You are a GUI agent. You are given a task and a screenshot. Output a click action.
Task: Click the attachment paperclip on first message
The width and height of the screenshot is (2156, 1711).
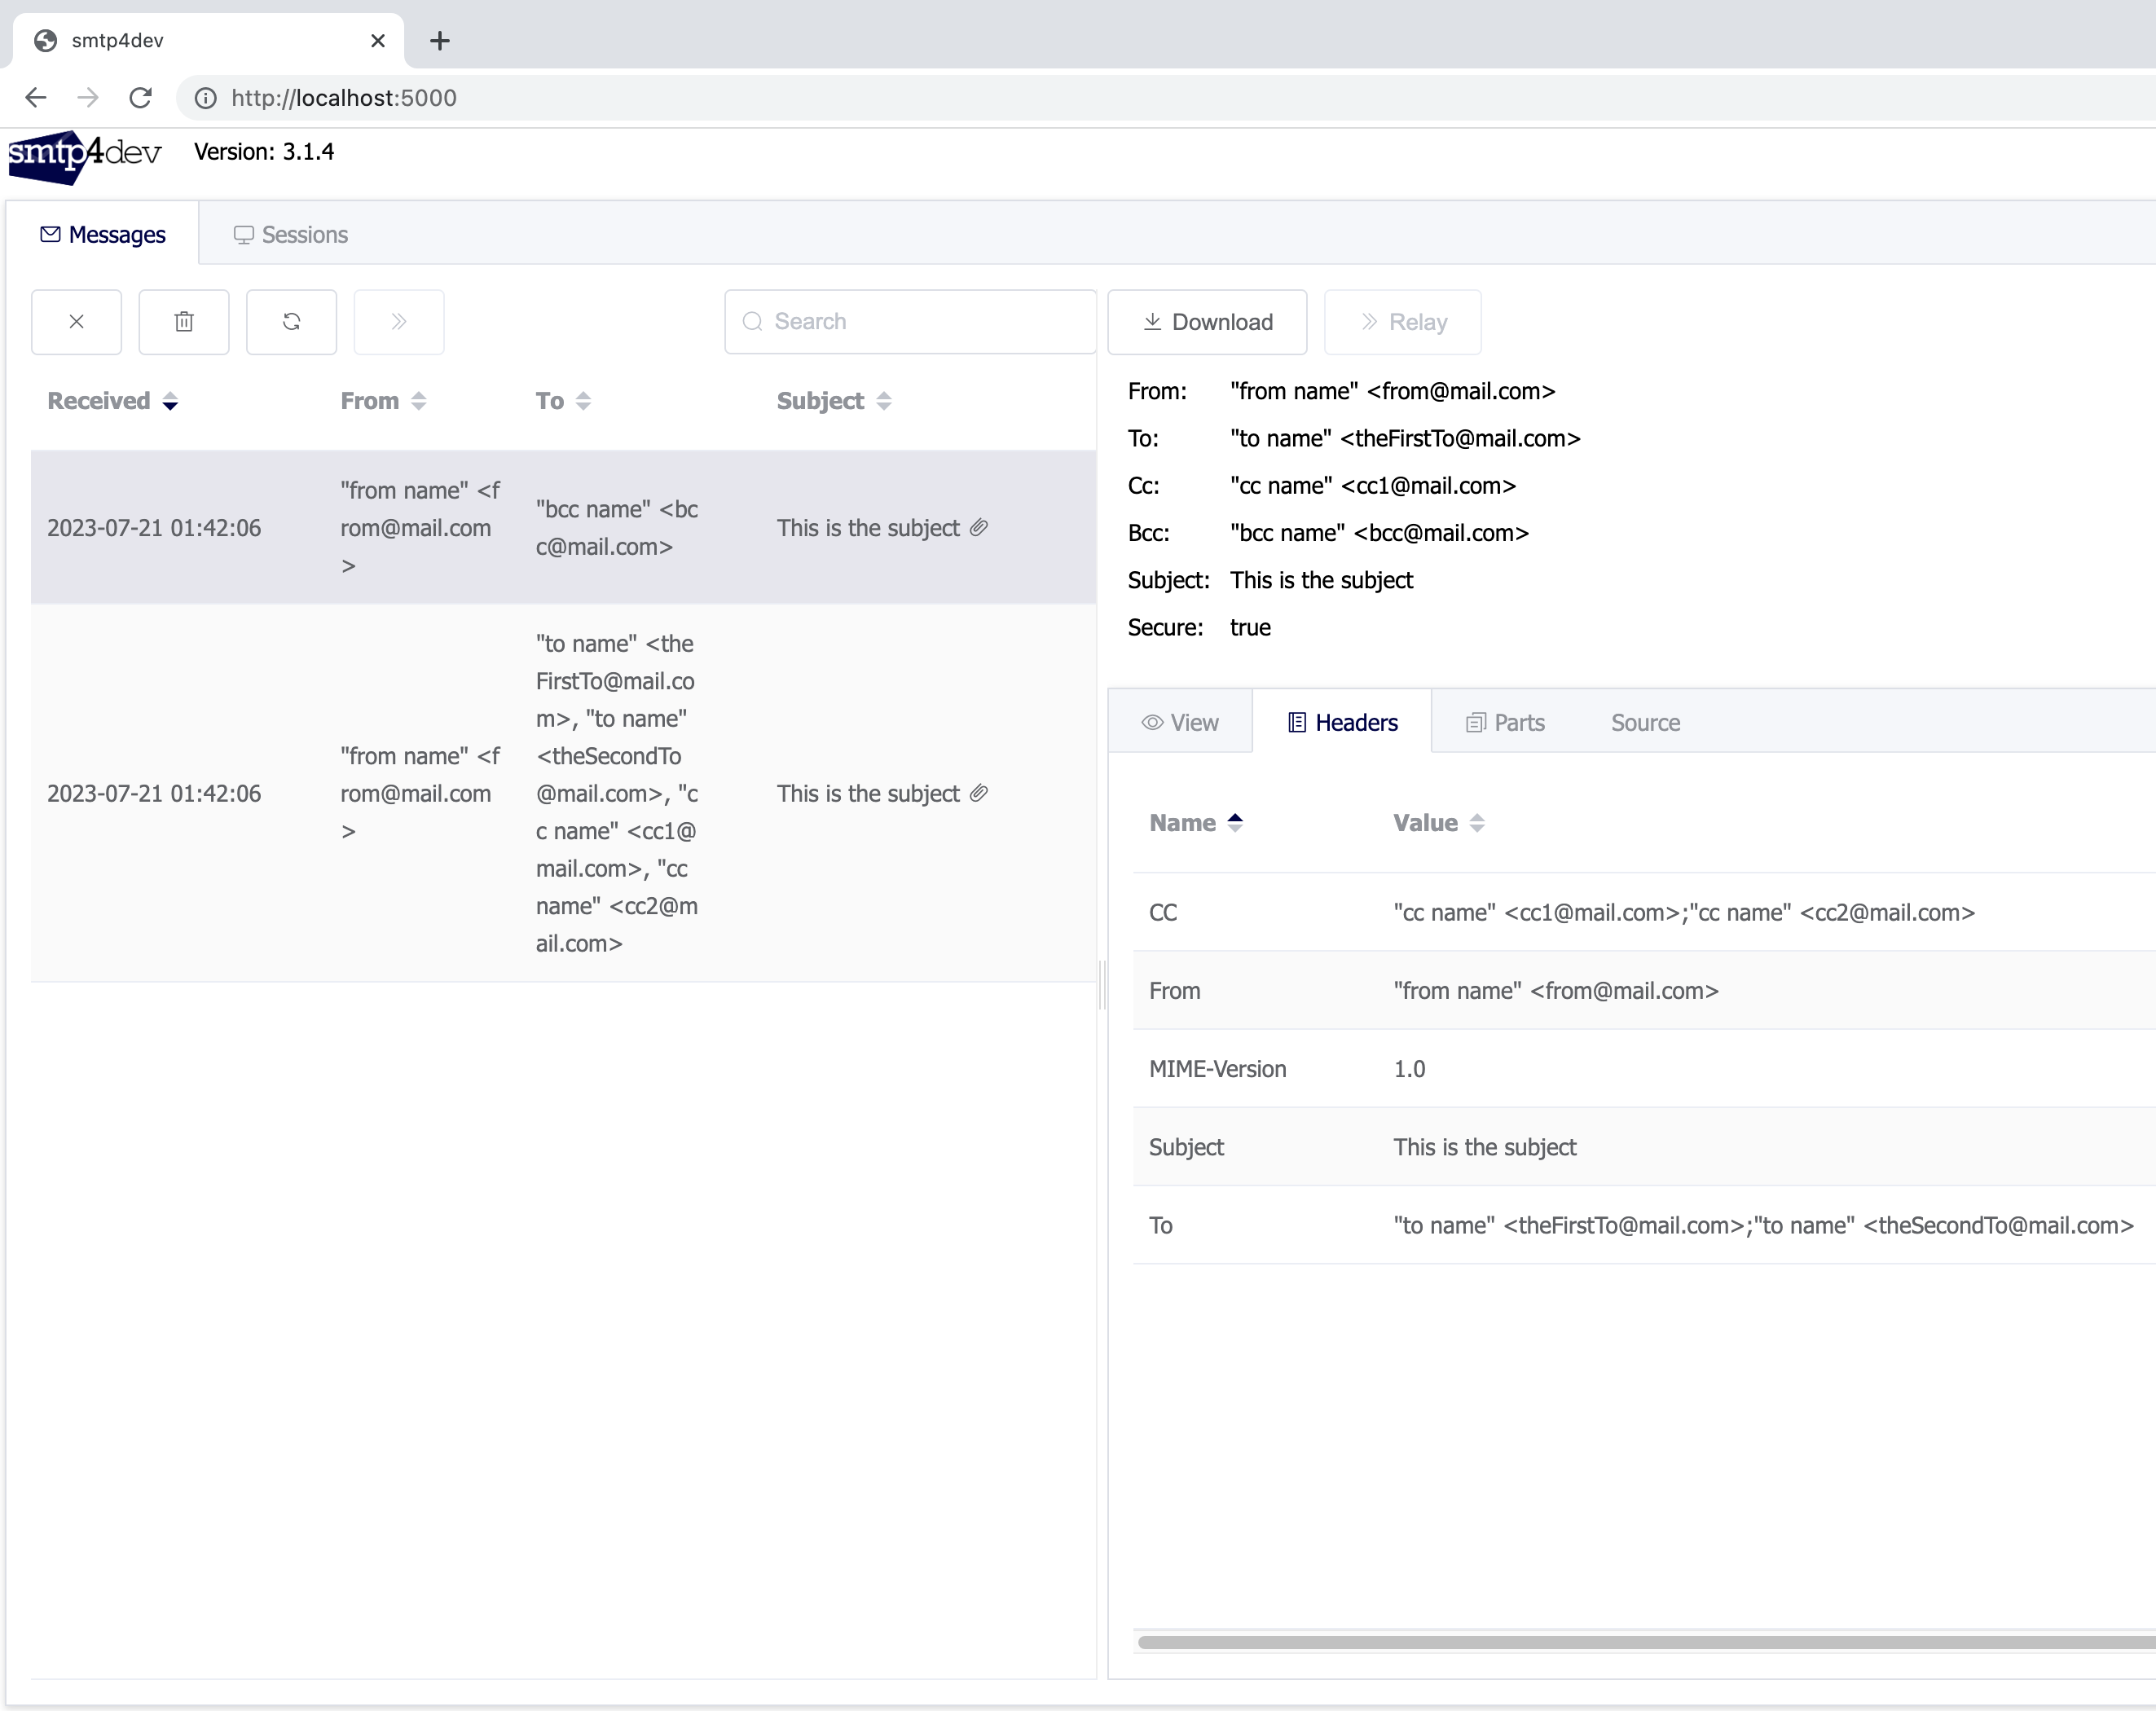(x=979, y=527)
